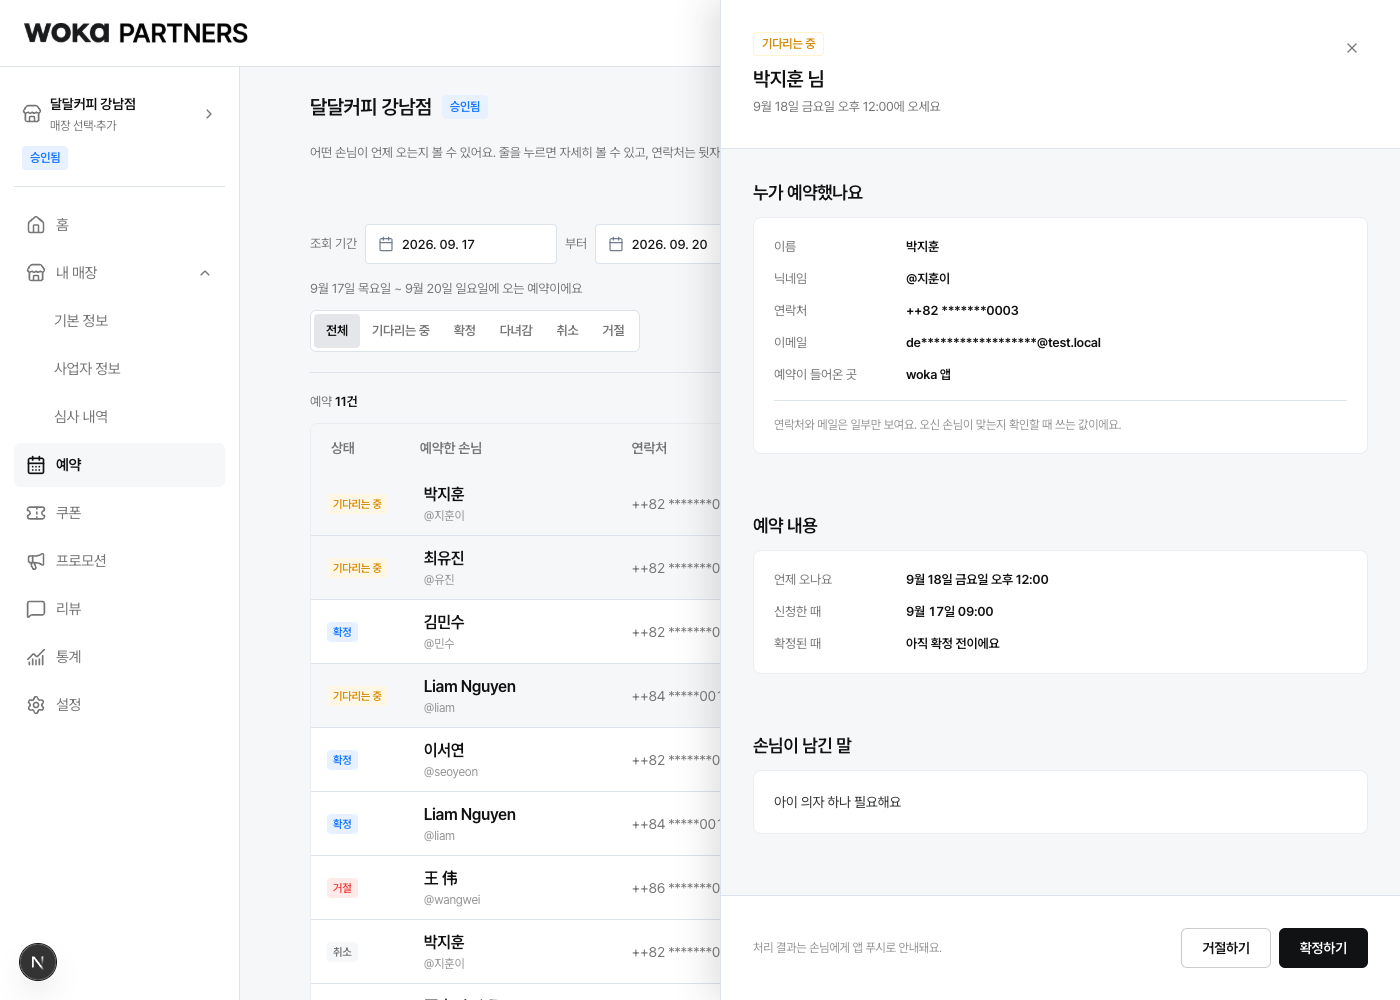Viewport: 1400px width, 1000px height.
Task: Open the 최유진 reservation row
Action: pyautogui.click(x=516, y=568)
